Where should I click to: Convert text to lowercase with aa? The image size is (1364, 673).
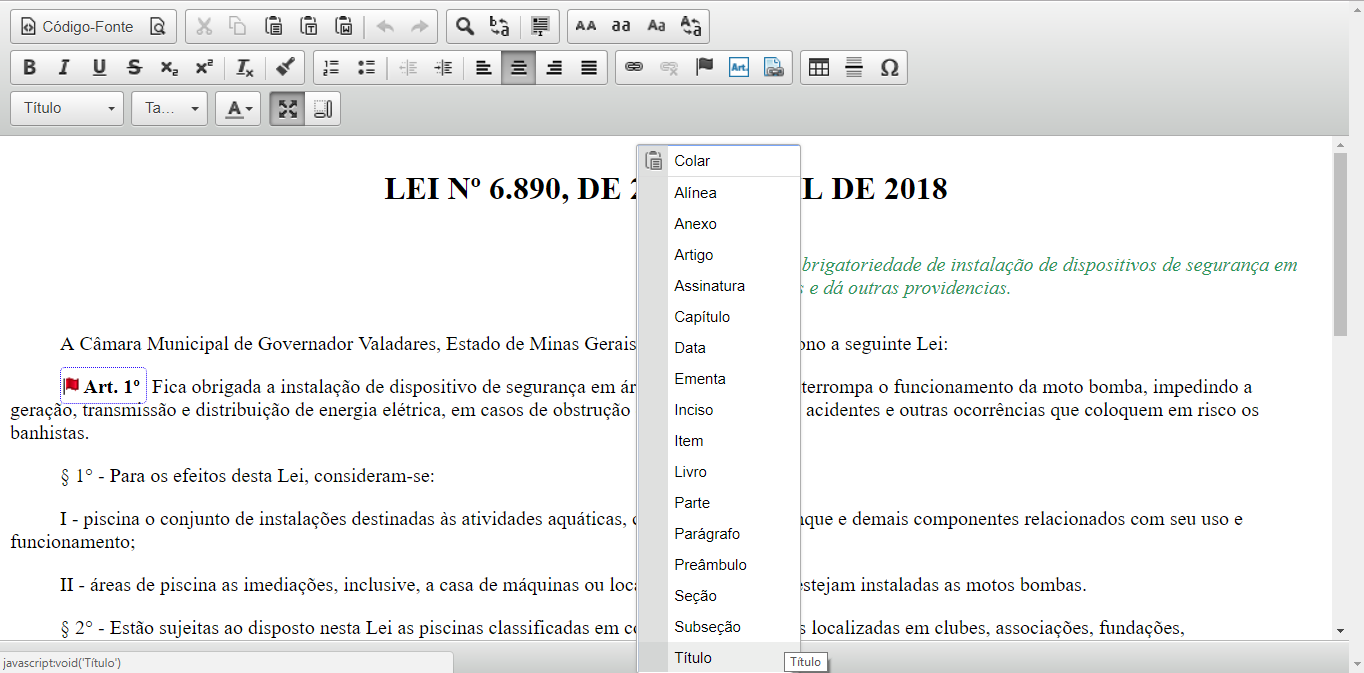[x=621, y=27]
